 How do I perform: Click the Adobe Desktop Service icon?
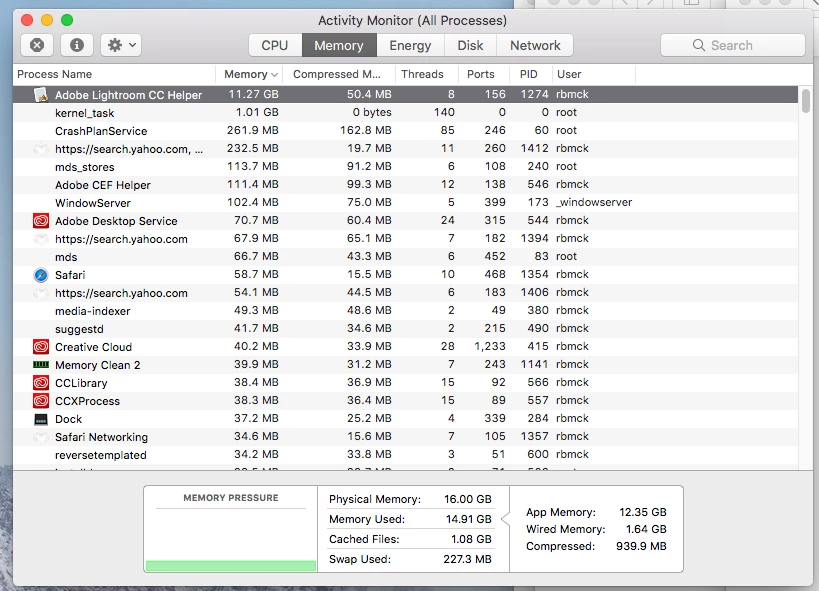point(41,221)
